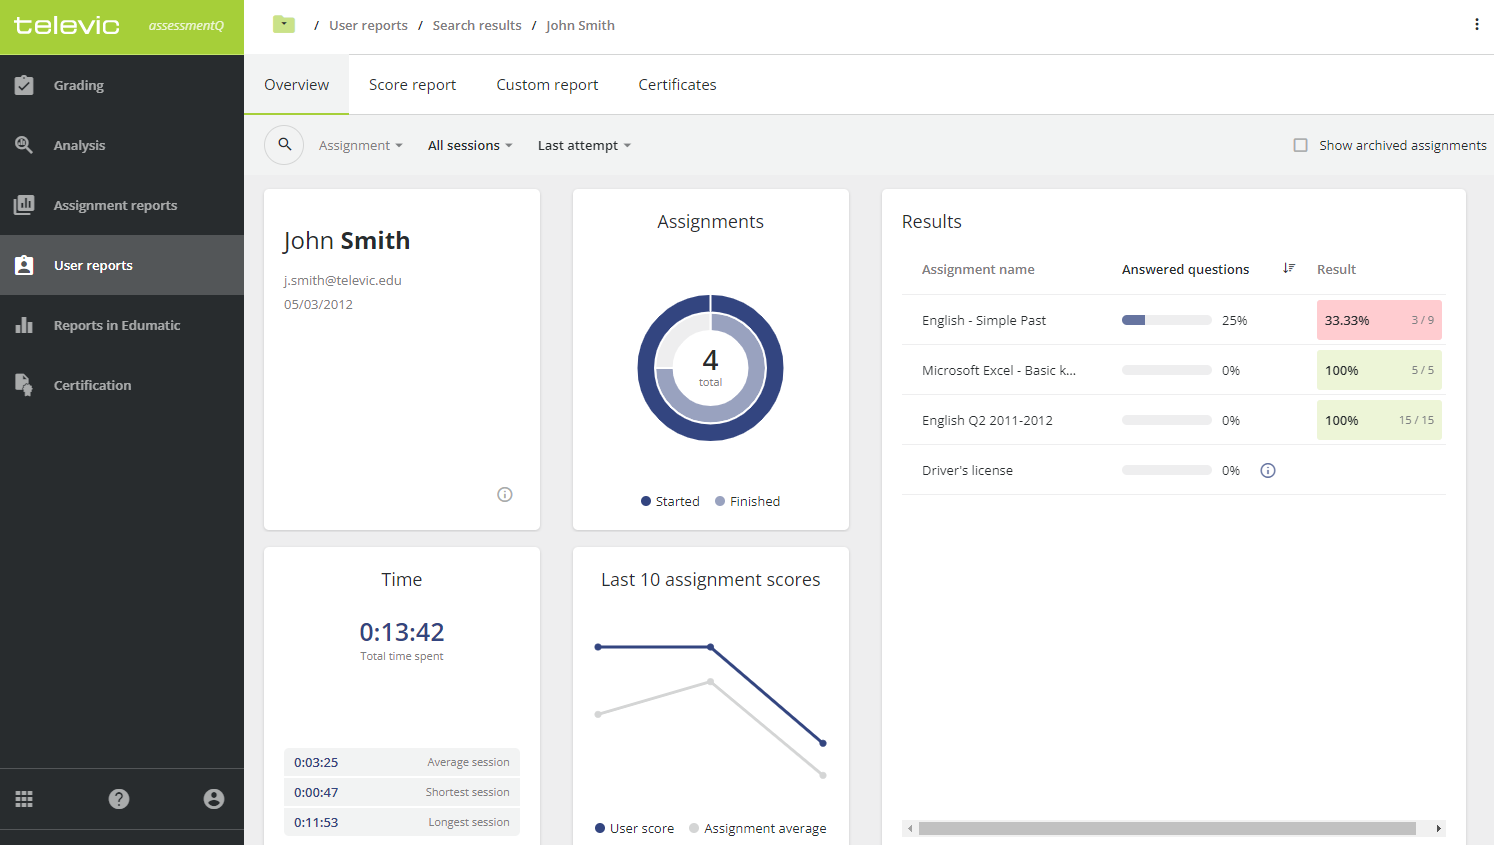Click the red 33.33% result cell
The width and height of the screenshot is (1494, 845).
[1379, 320]
